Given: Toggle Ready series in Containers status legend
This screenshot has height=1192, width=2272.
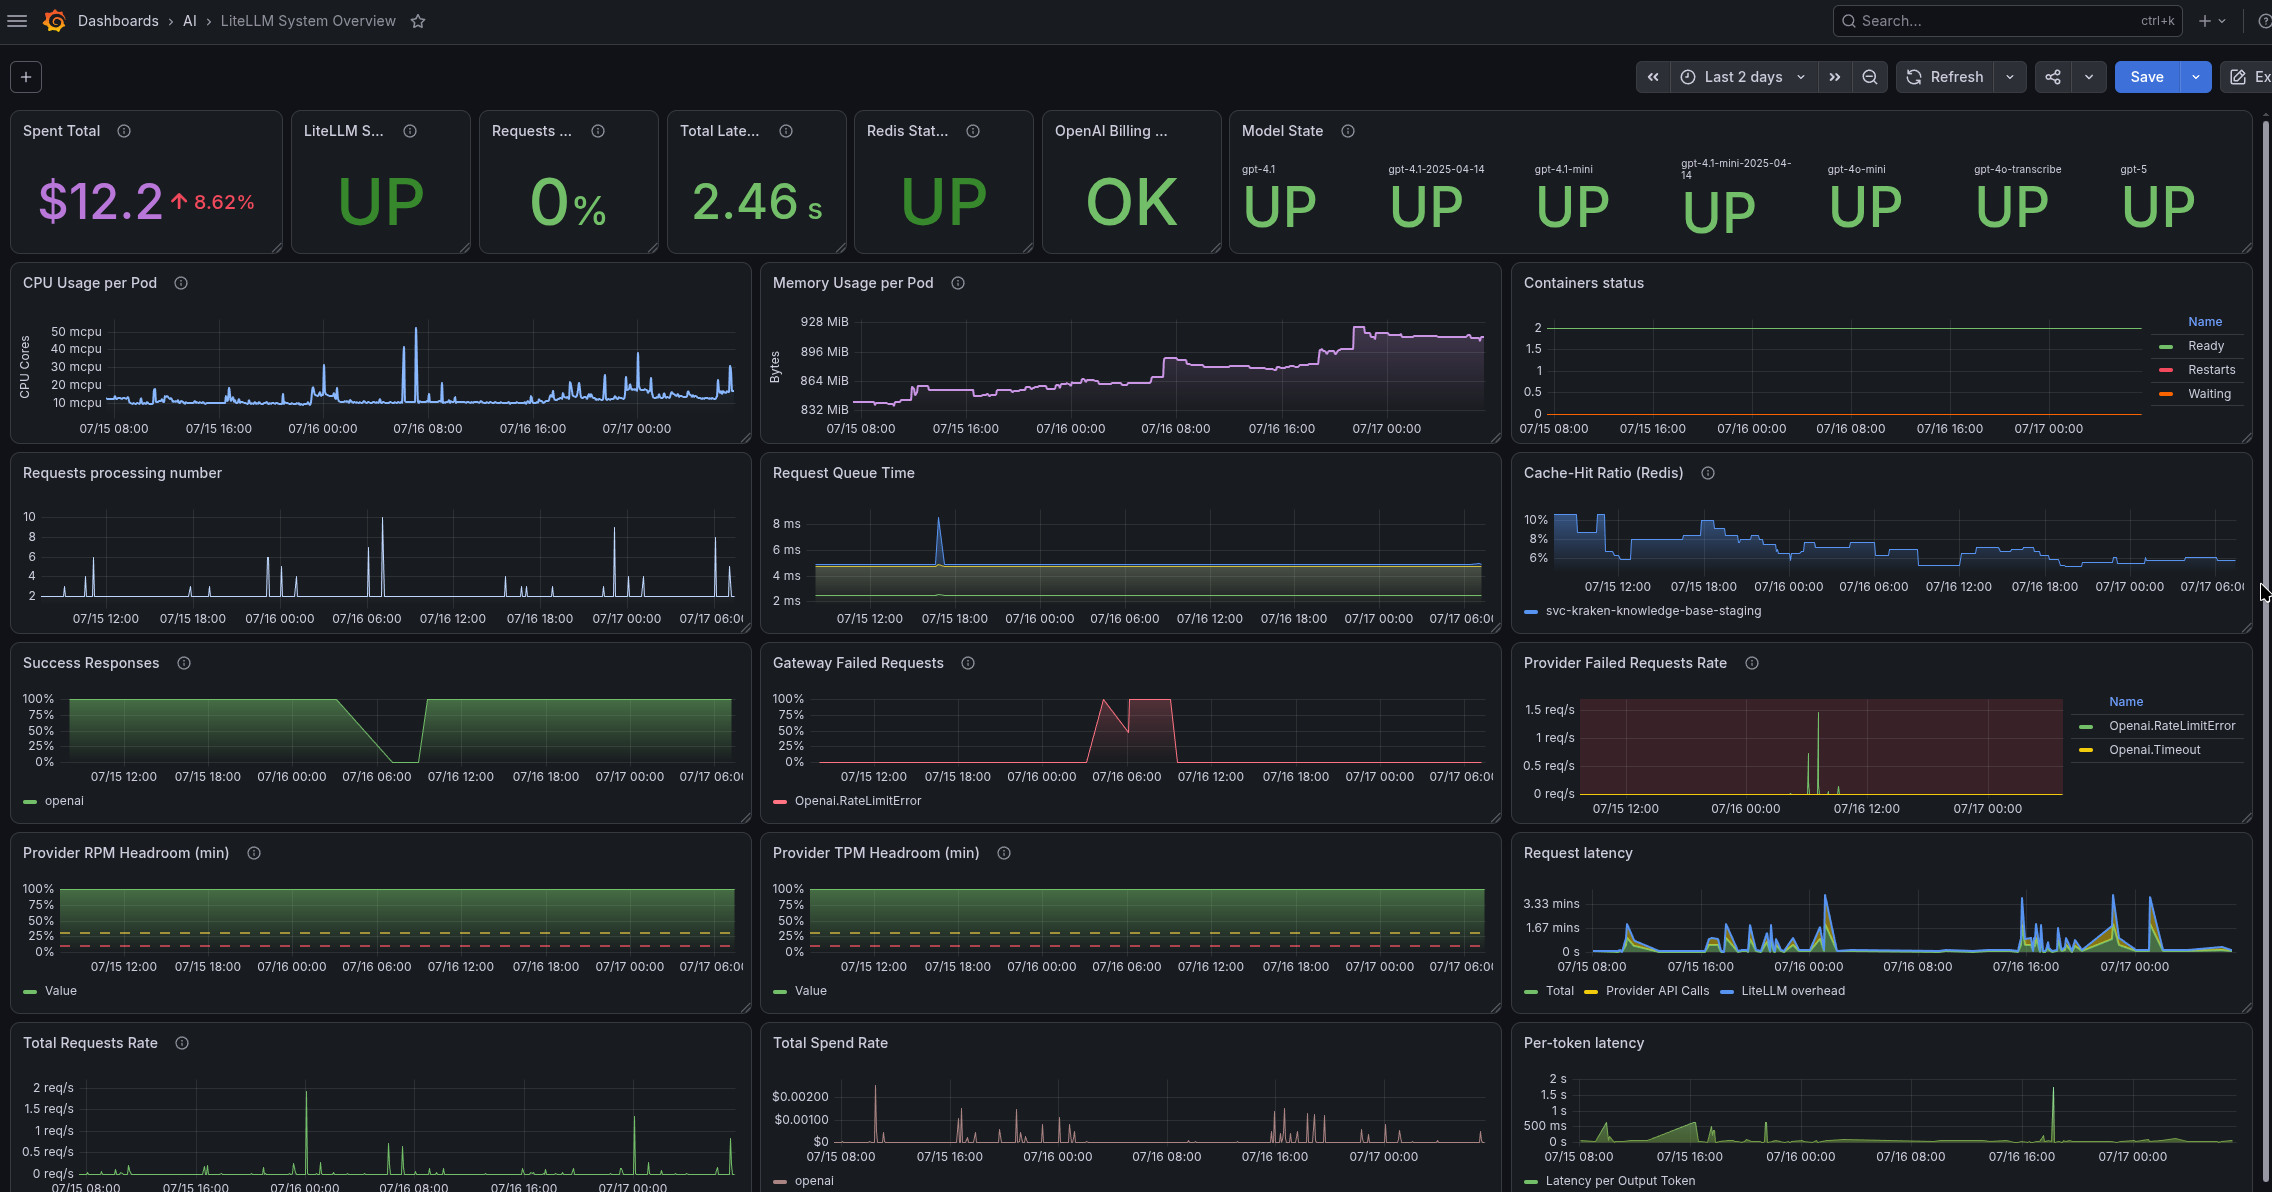Looking at the screenshot, I should pos(2205,346).
